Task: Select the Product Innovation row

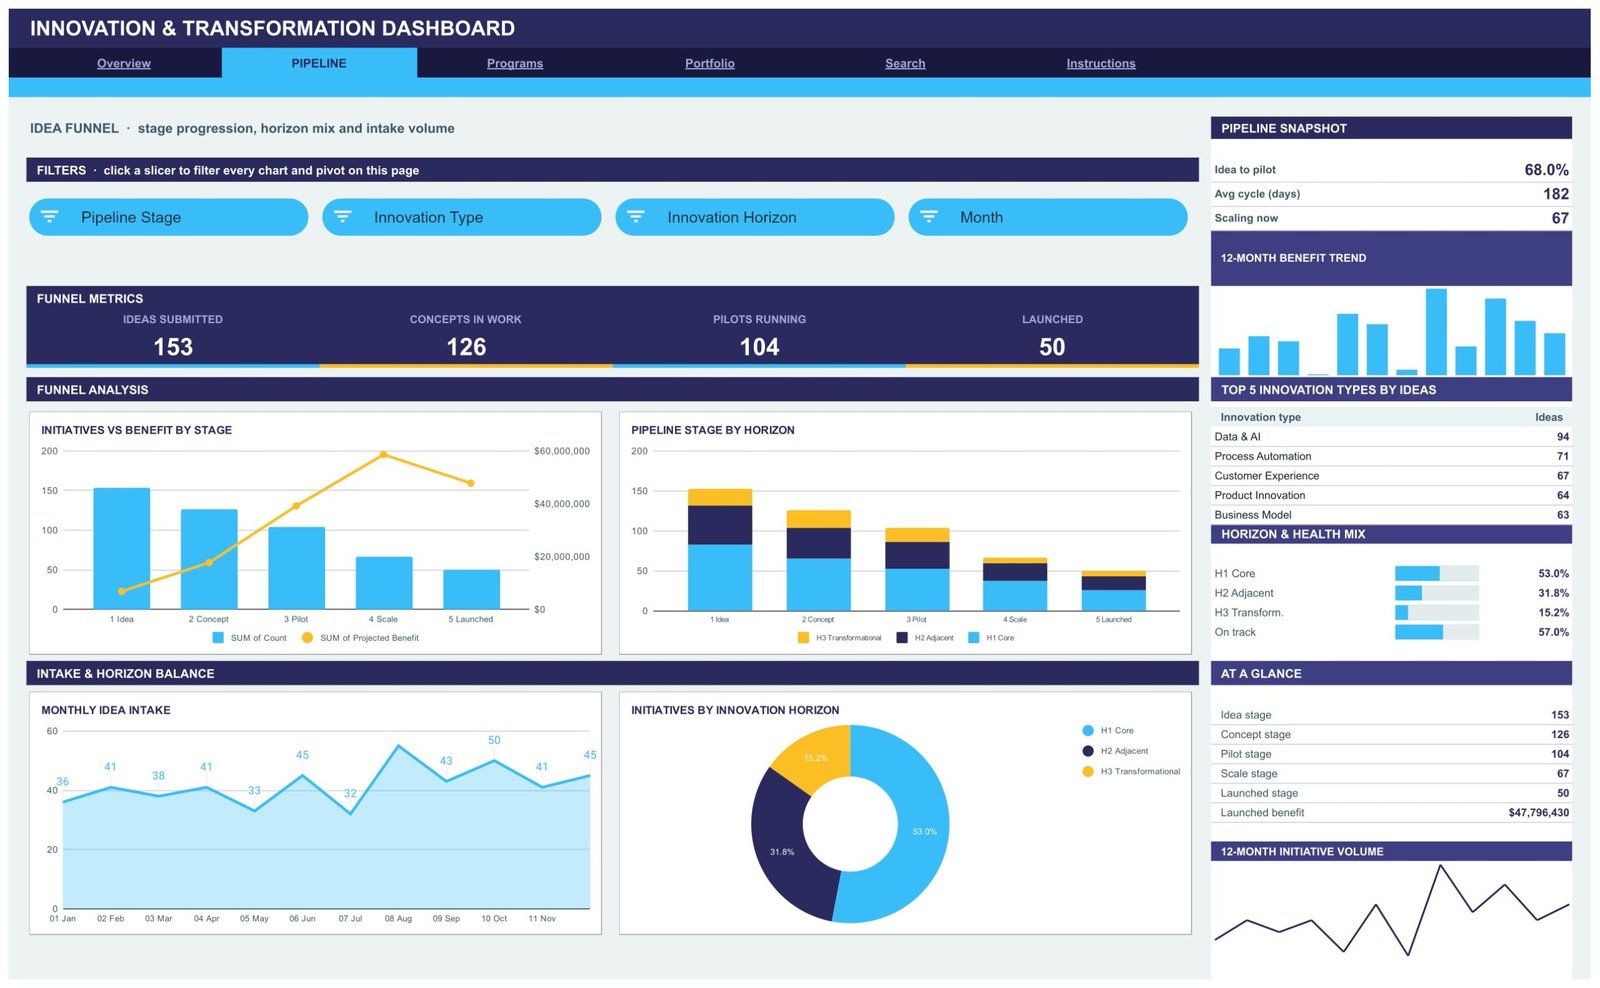Action: 1391,495
